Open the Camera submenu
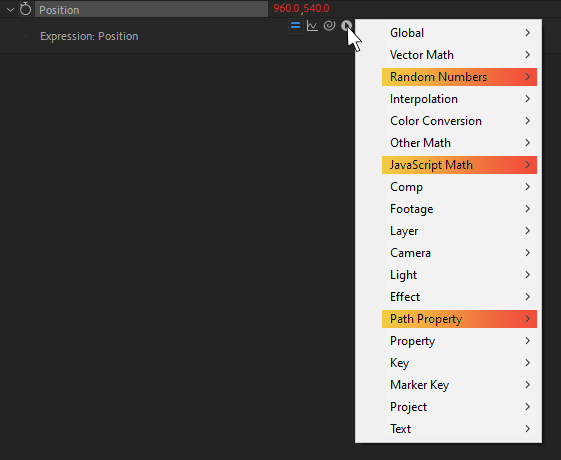 click(459, 253)
